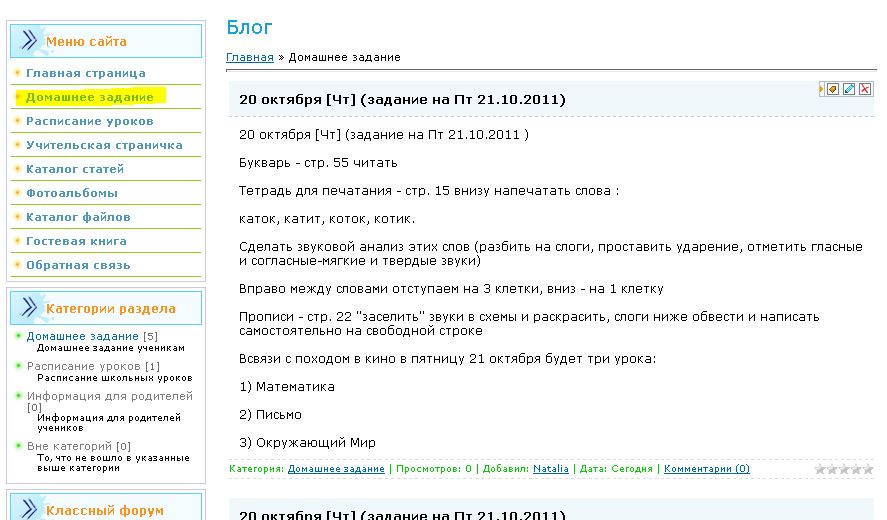Click the post title 20 октября [Чт] heading
The height and width of the screenshot is (520, 887).
point(402,100)
